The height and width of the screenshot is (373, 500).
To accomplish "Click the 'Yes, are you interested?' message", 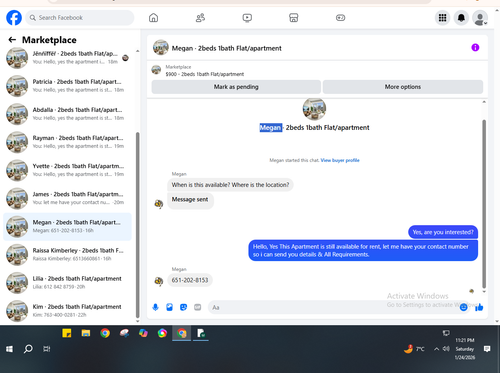I will click(443, 232).
